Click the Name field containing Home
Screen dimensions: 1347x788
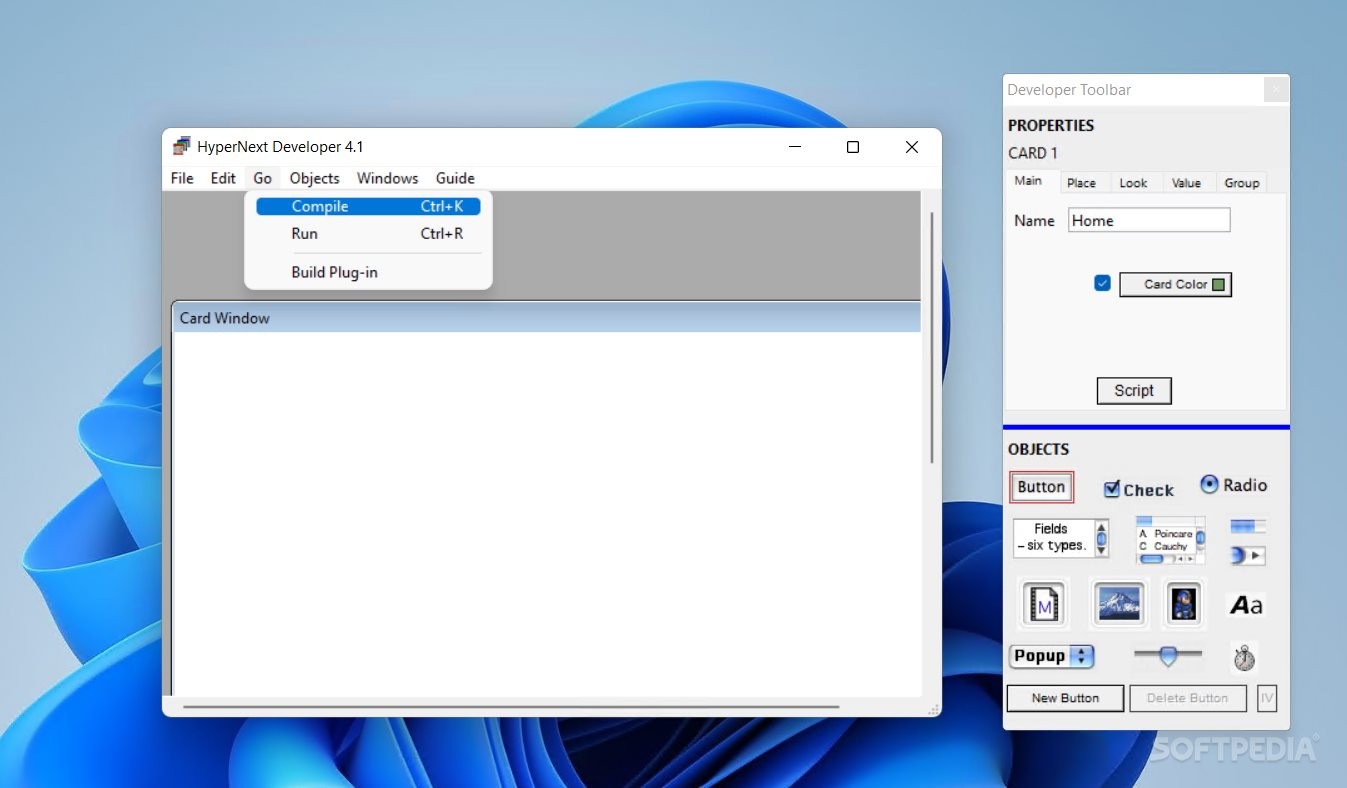pos(1149,220)
